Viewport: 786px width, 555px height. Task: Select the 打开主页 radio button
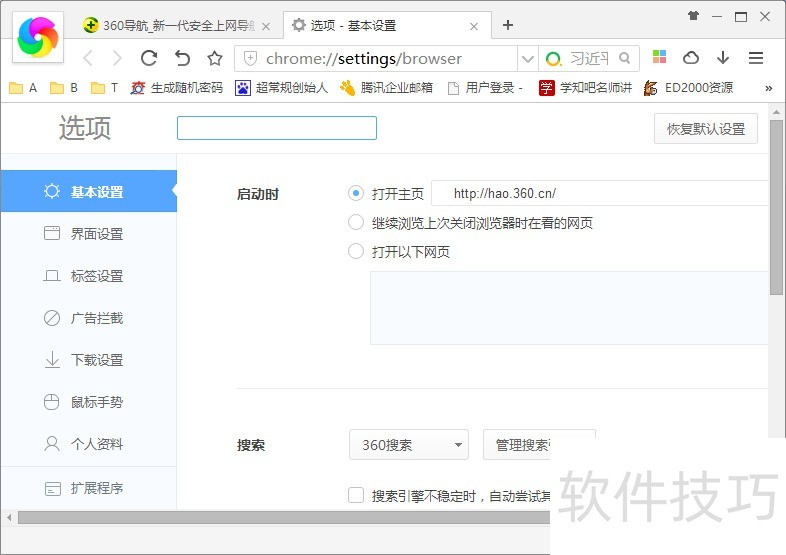click(x=356, y=193)
